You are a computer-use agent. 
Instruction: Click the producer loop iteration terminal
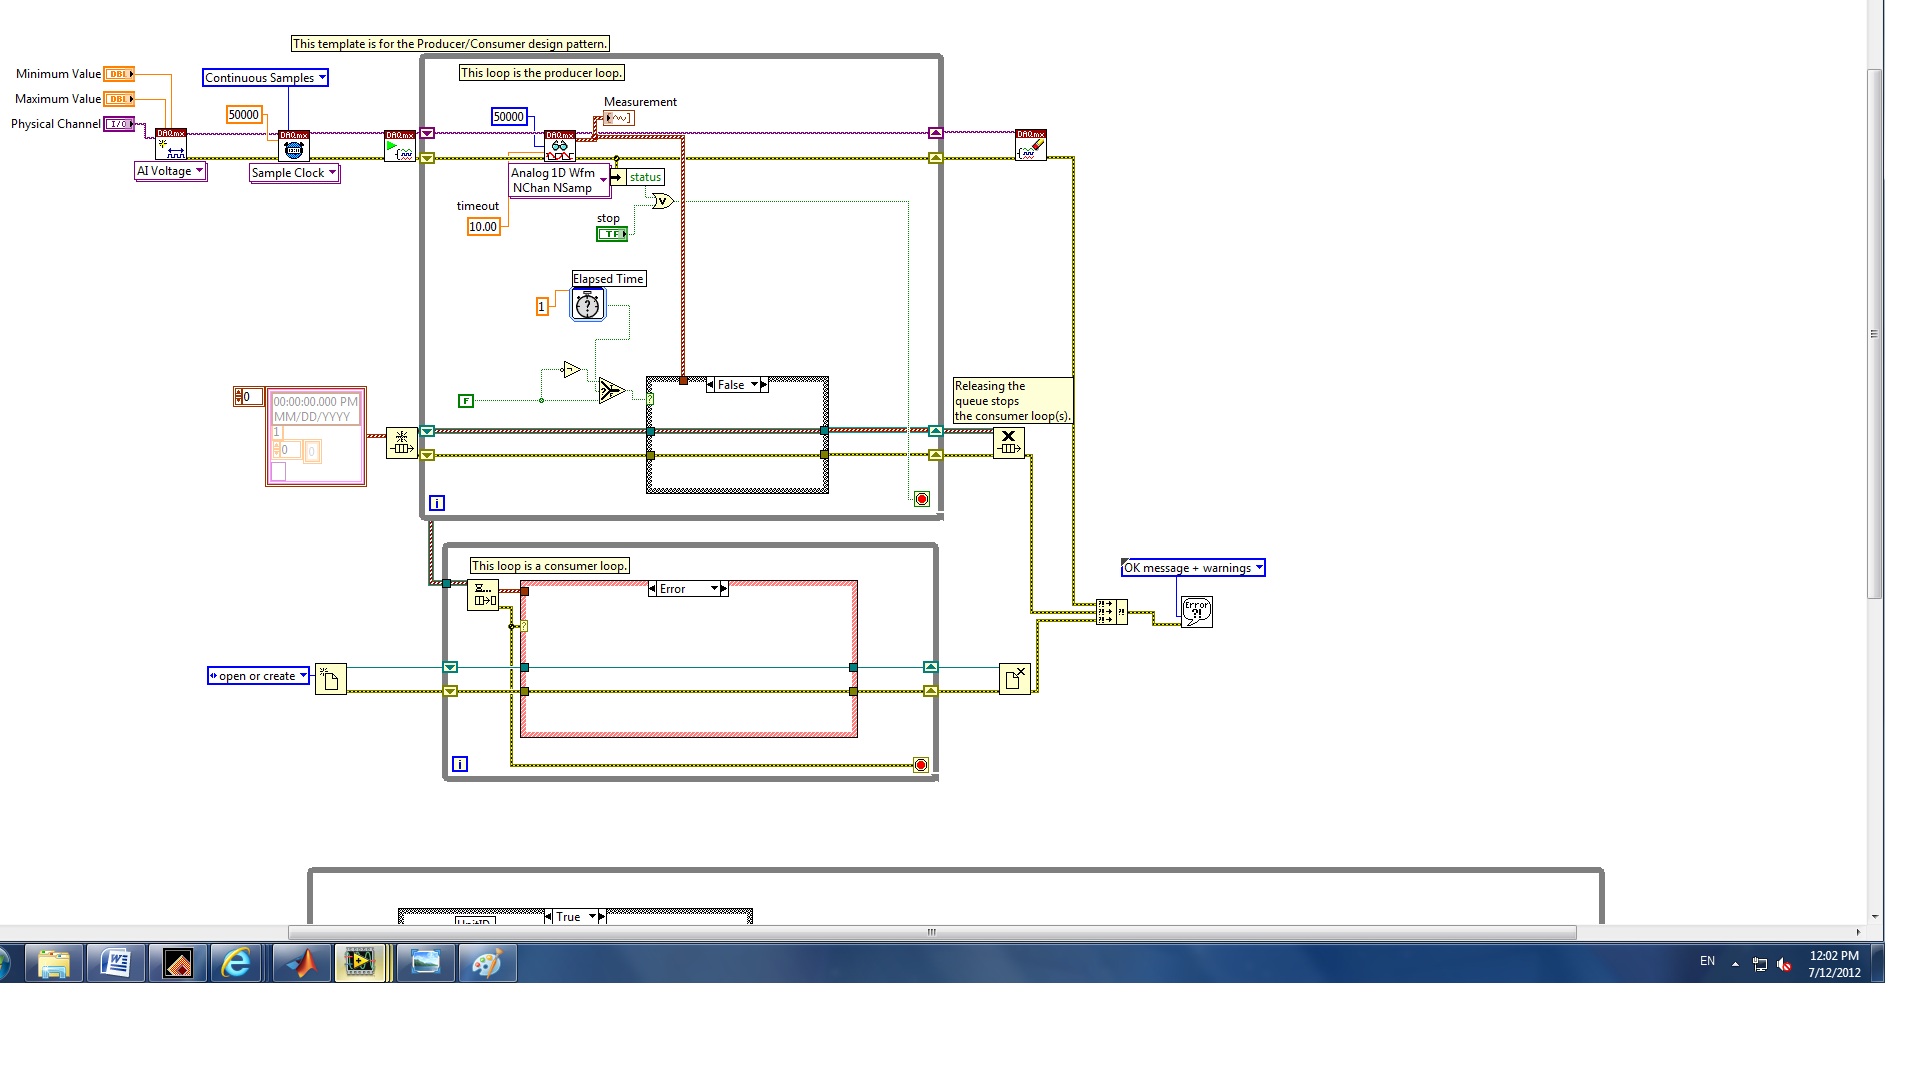click(437, 503)
